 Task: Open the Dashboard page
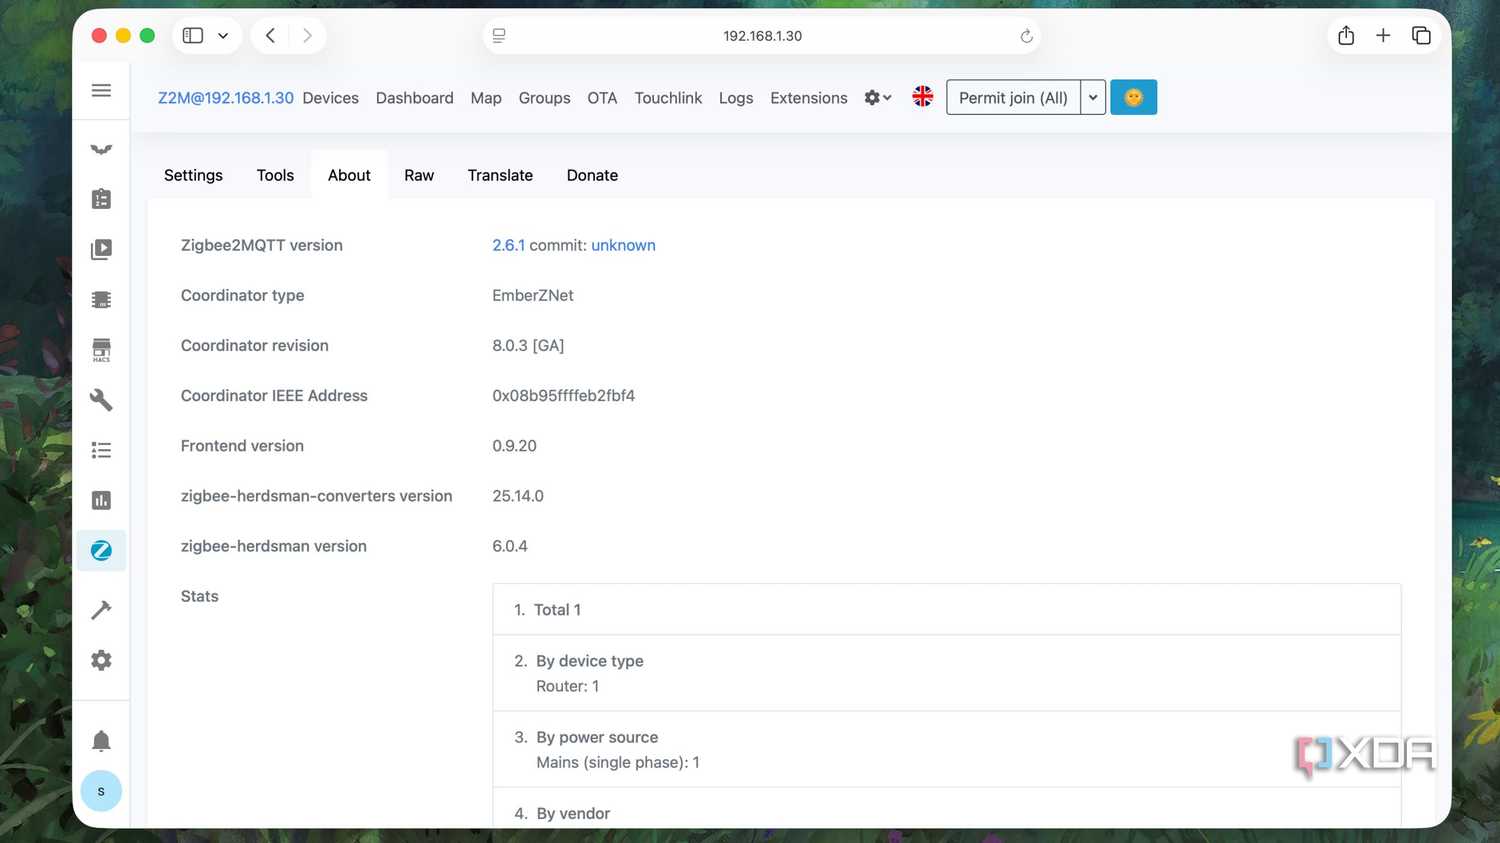pyautogui.click(x=415, y=98)
